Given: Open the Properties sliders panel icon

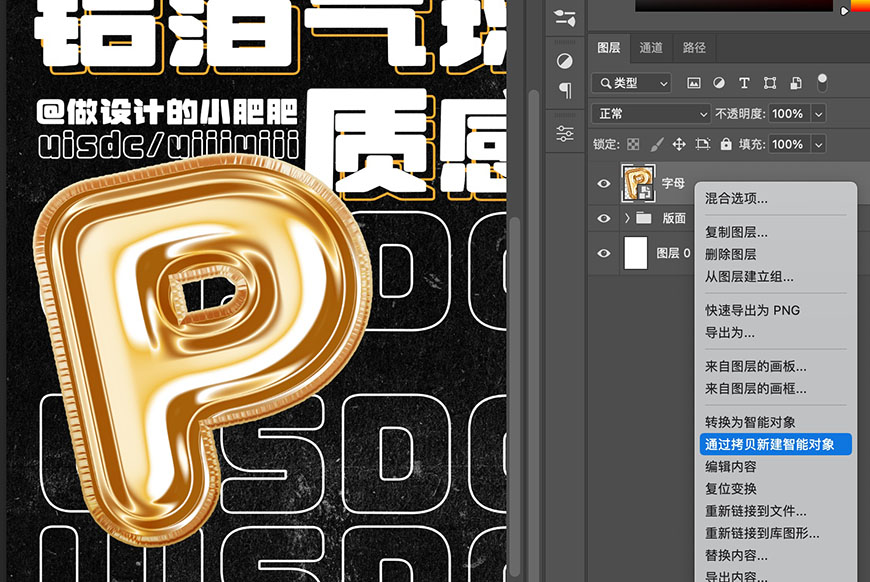Looking at the screenshot, I should click(x=565, y=133).
